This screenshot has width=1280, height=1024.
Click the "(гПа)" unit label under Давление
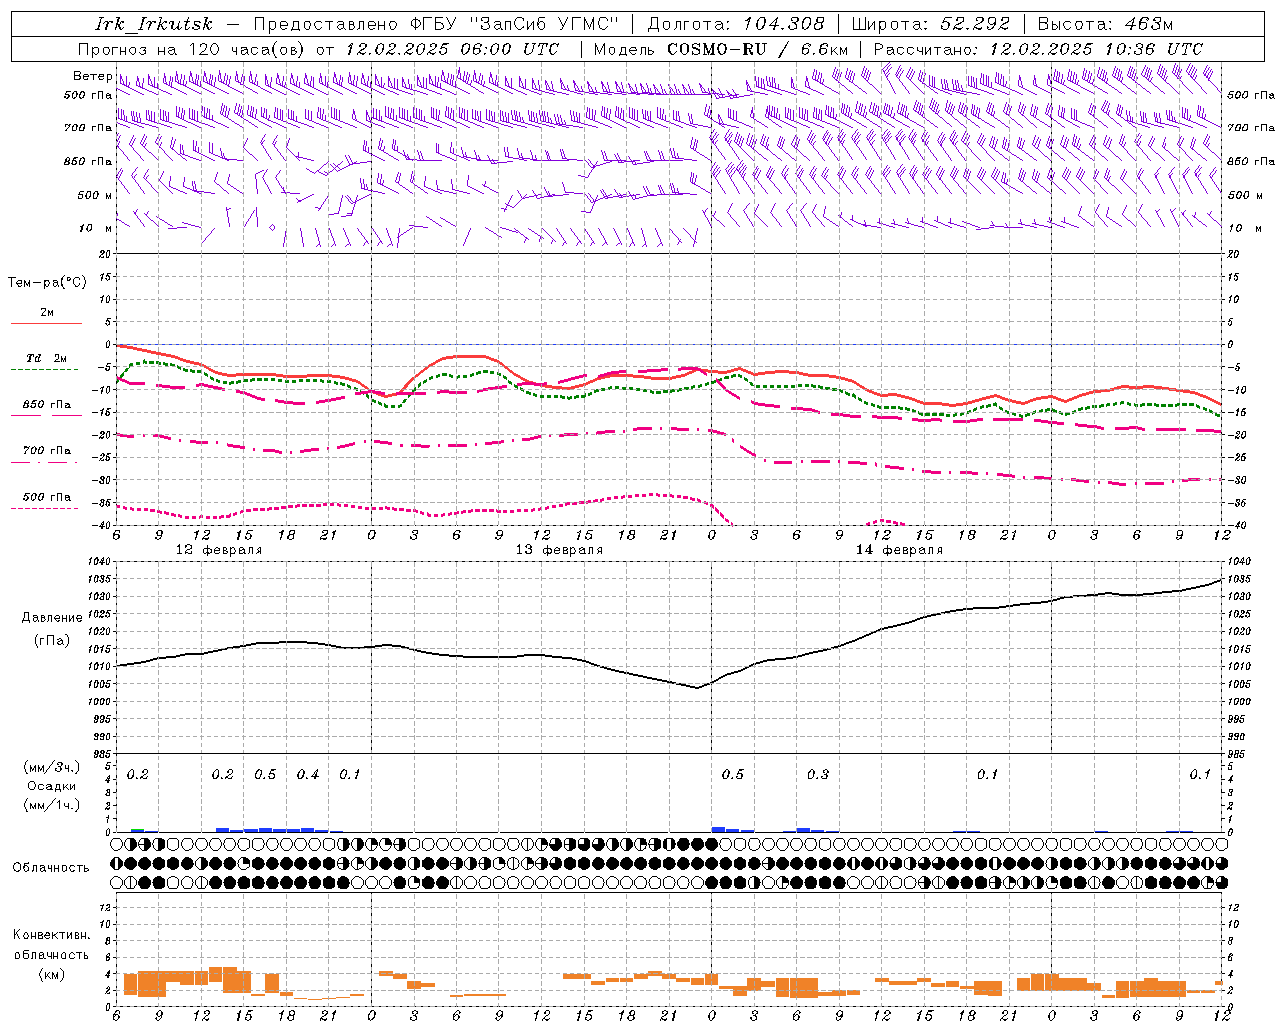[x=52, y=640]
